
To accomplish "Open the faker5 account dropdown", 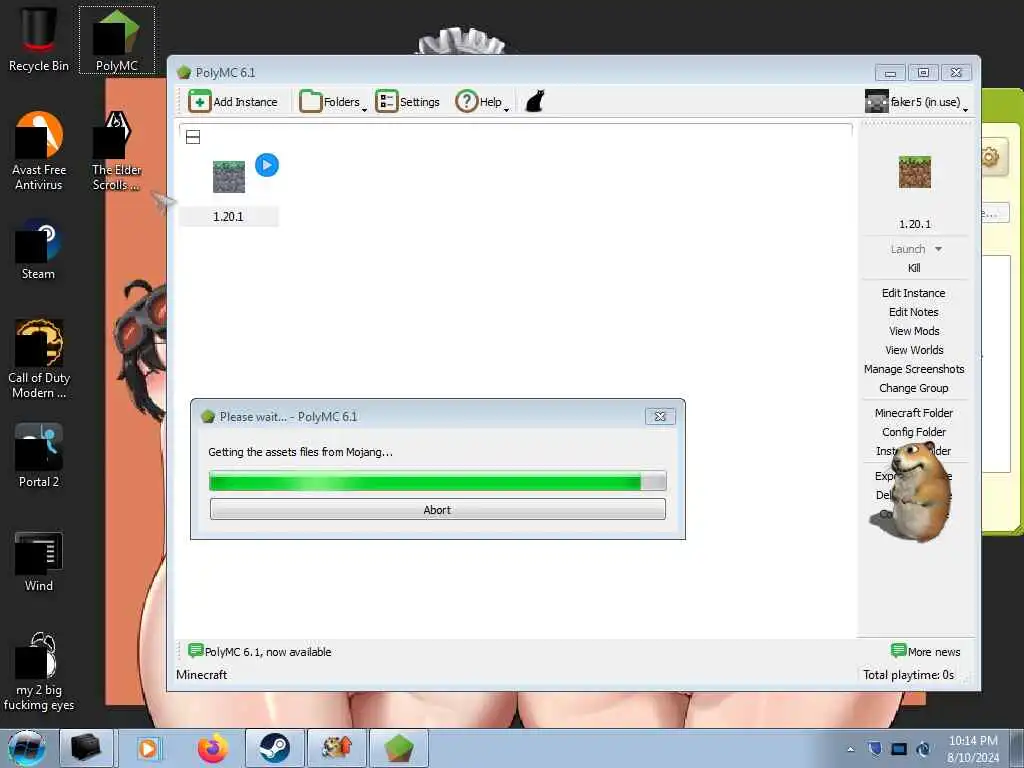I will pyautogui.click(x=916, y=102).
